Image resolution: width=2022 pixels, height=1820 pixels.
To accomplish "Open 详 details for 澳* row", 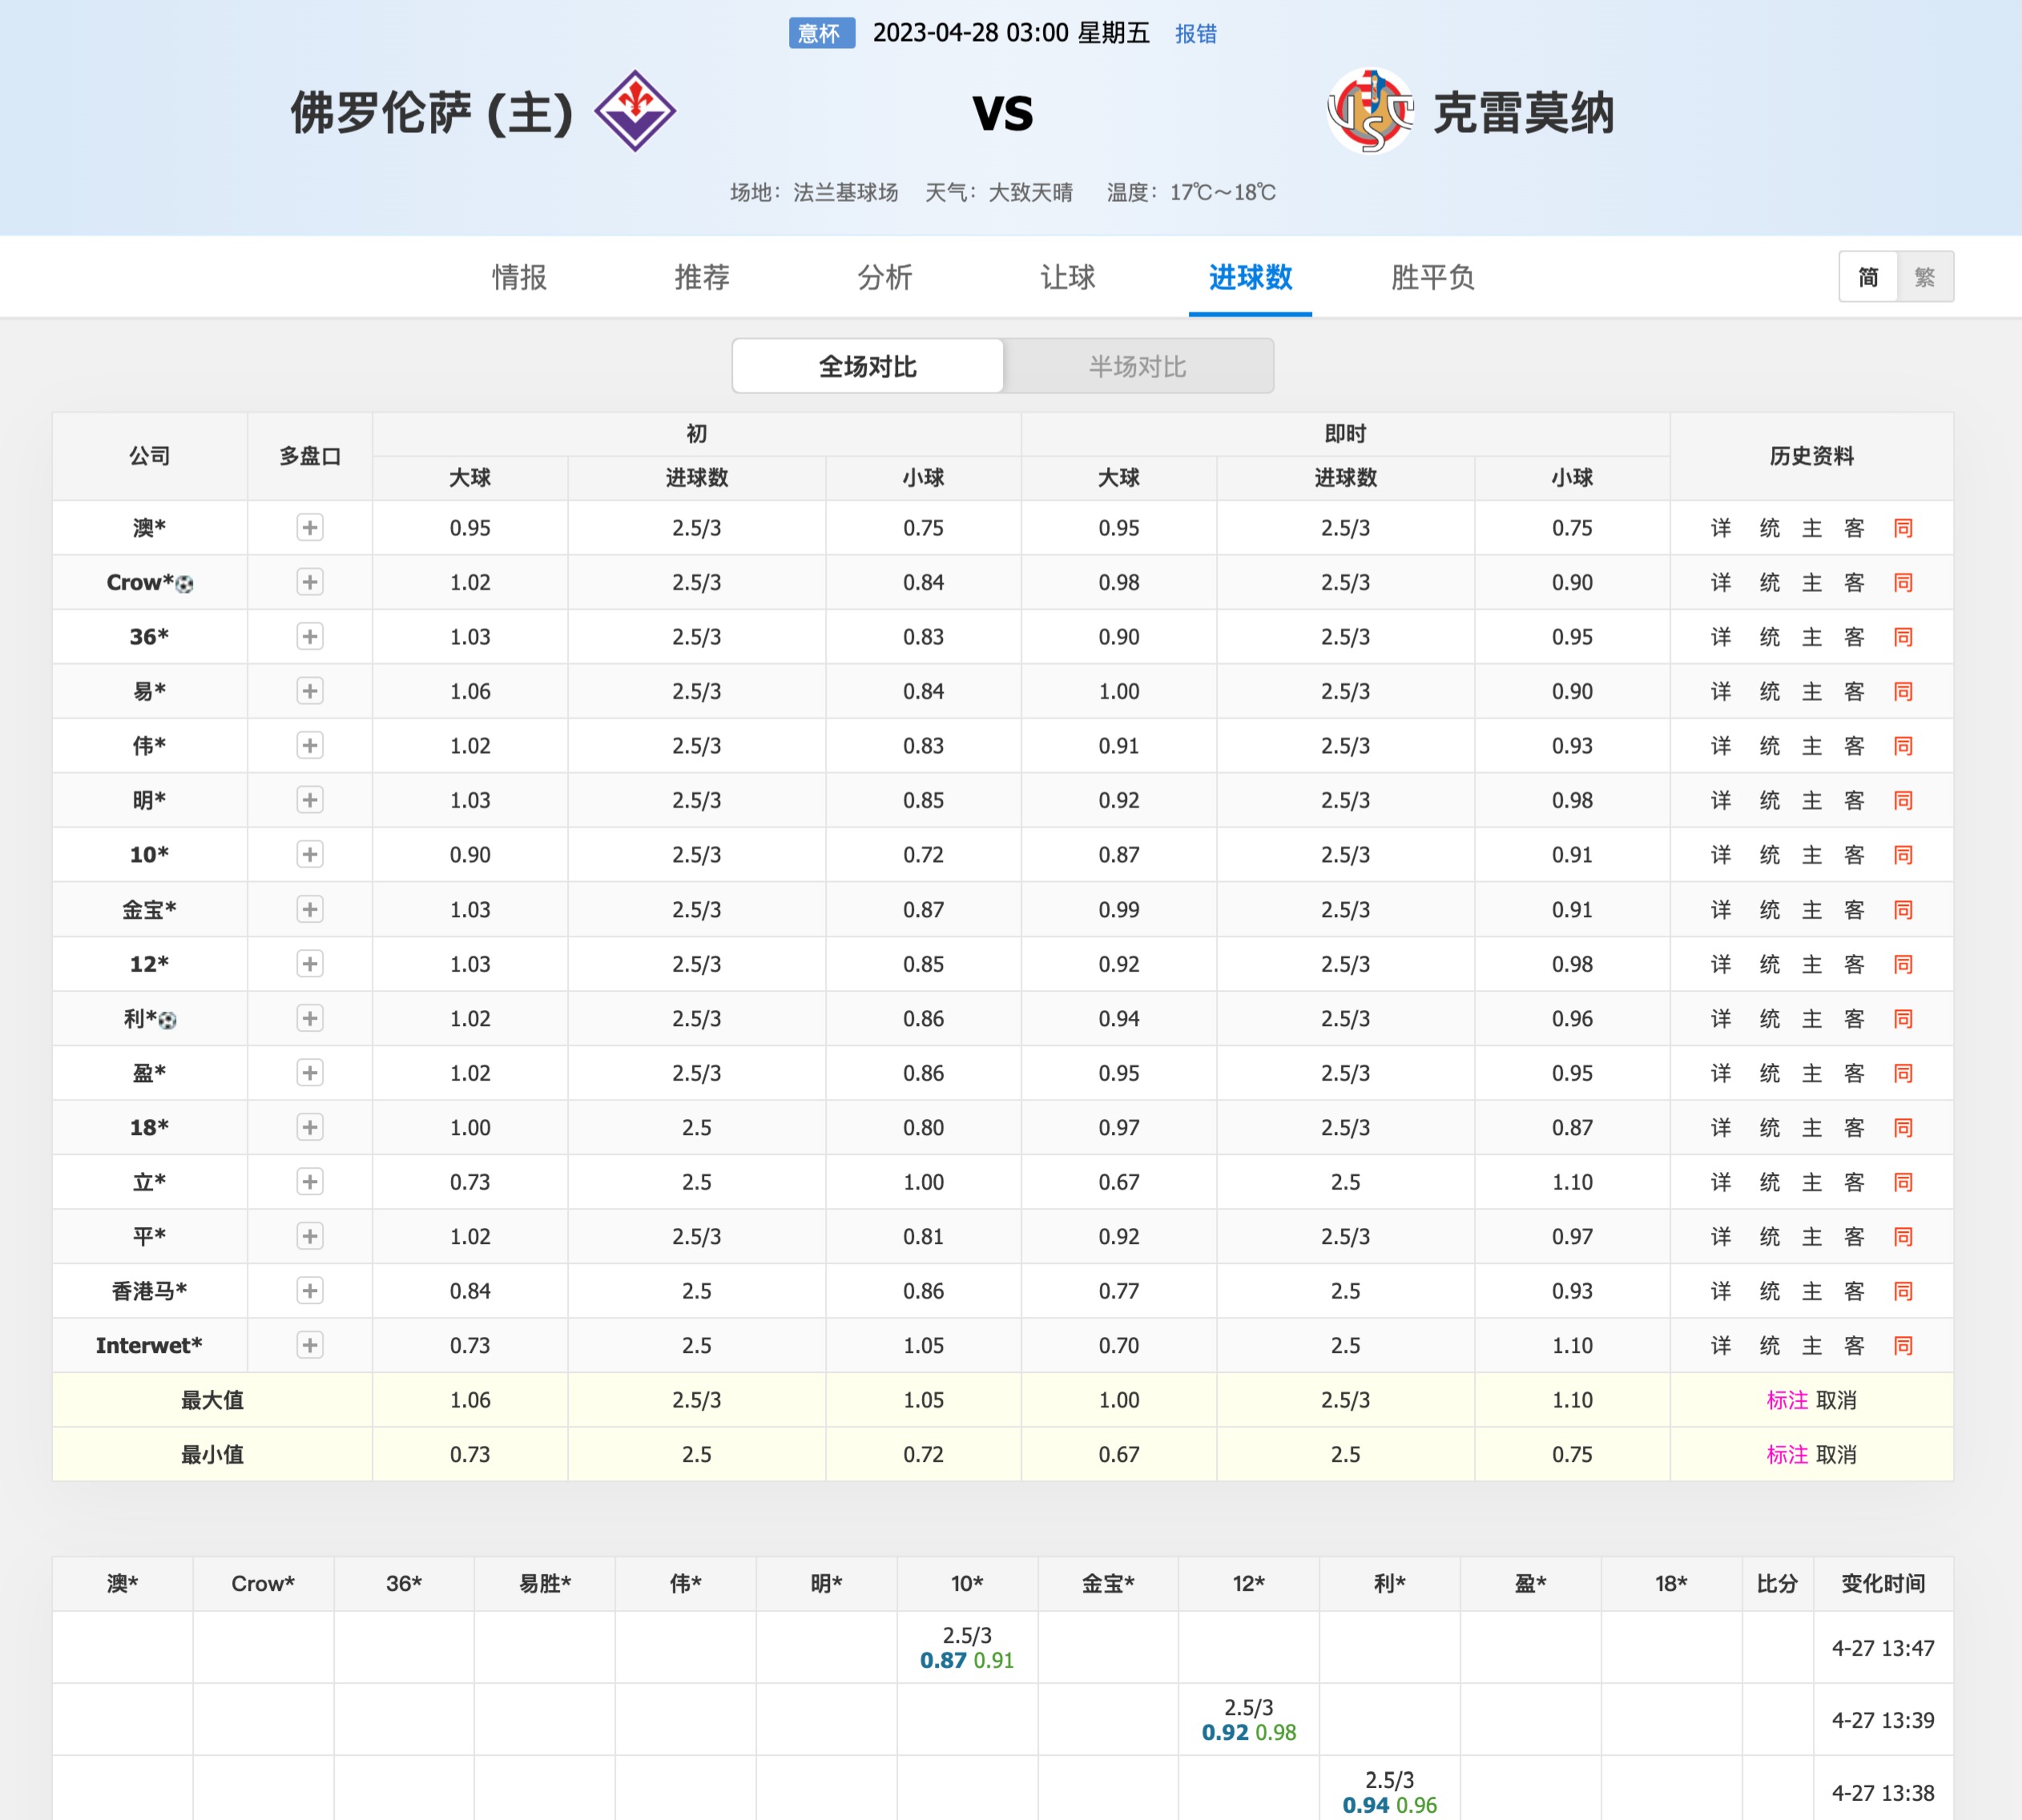I will (x=1721, y=527).
